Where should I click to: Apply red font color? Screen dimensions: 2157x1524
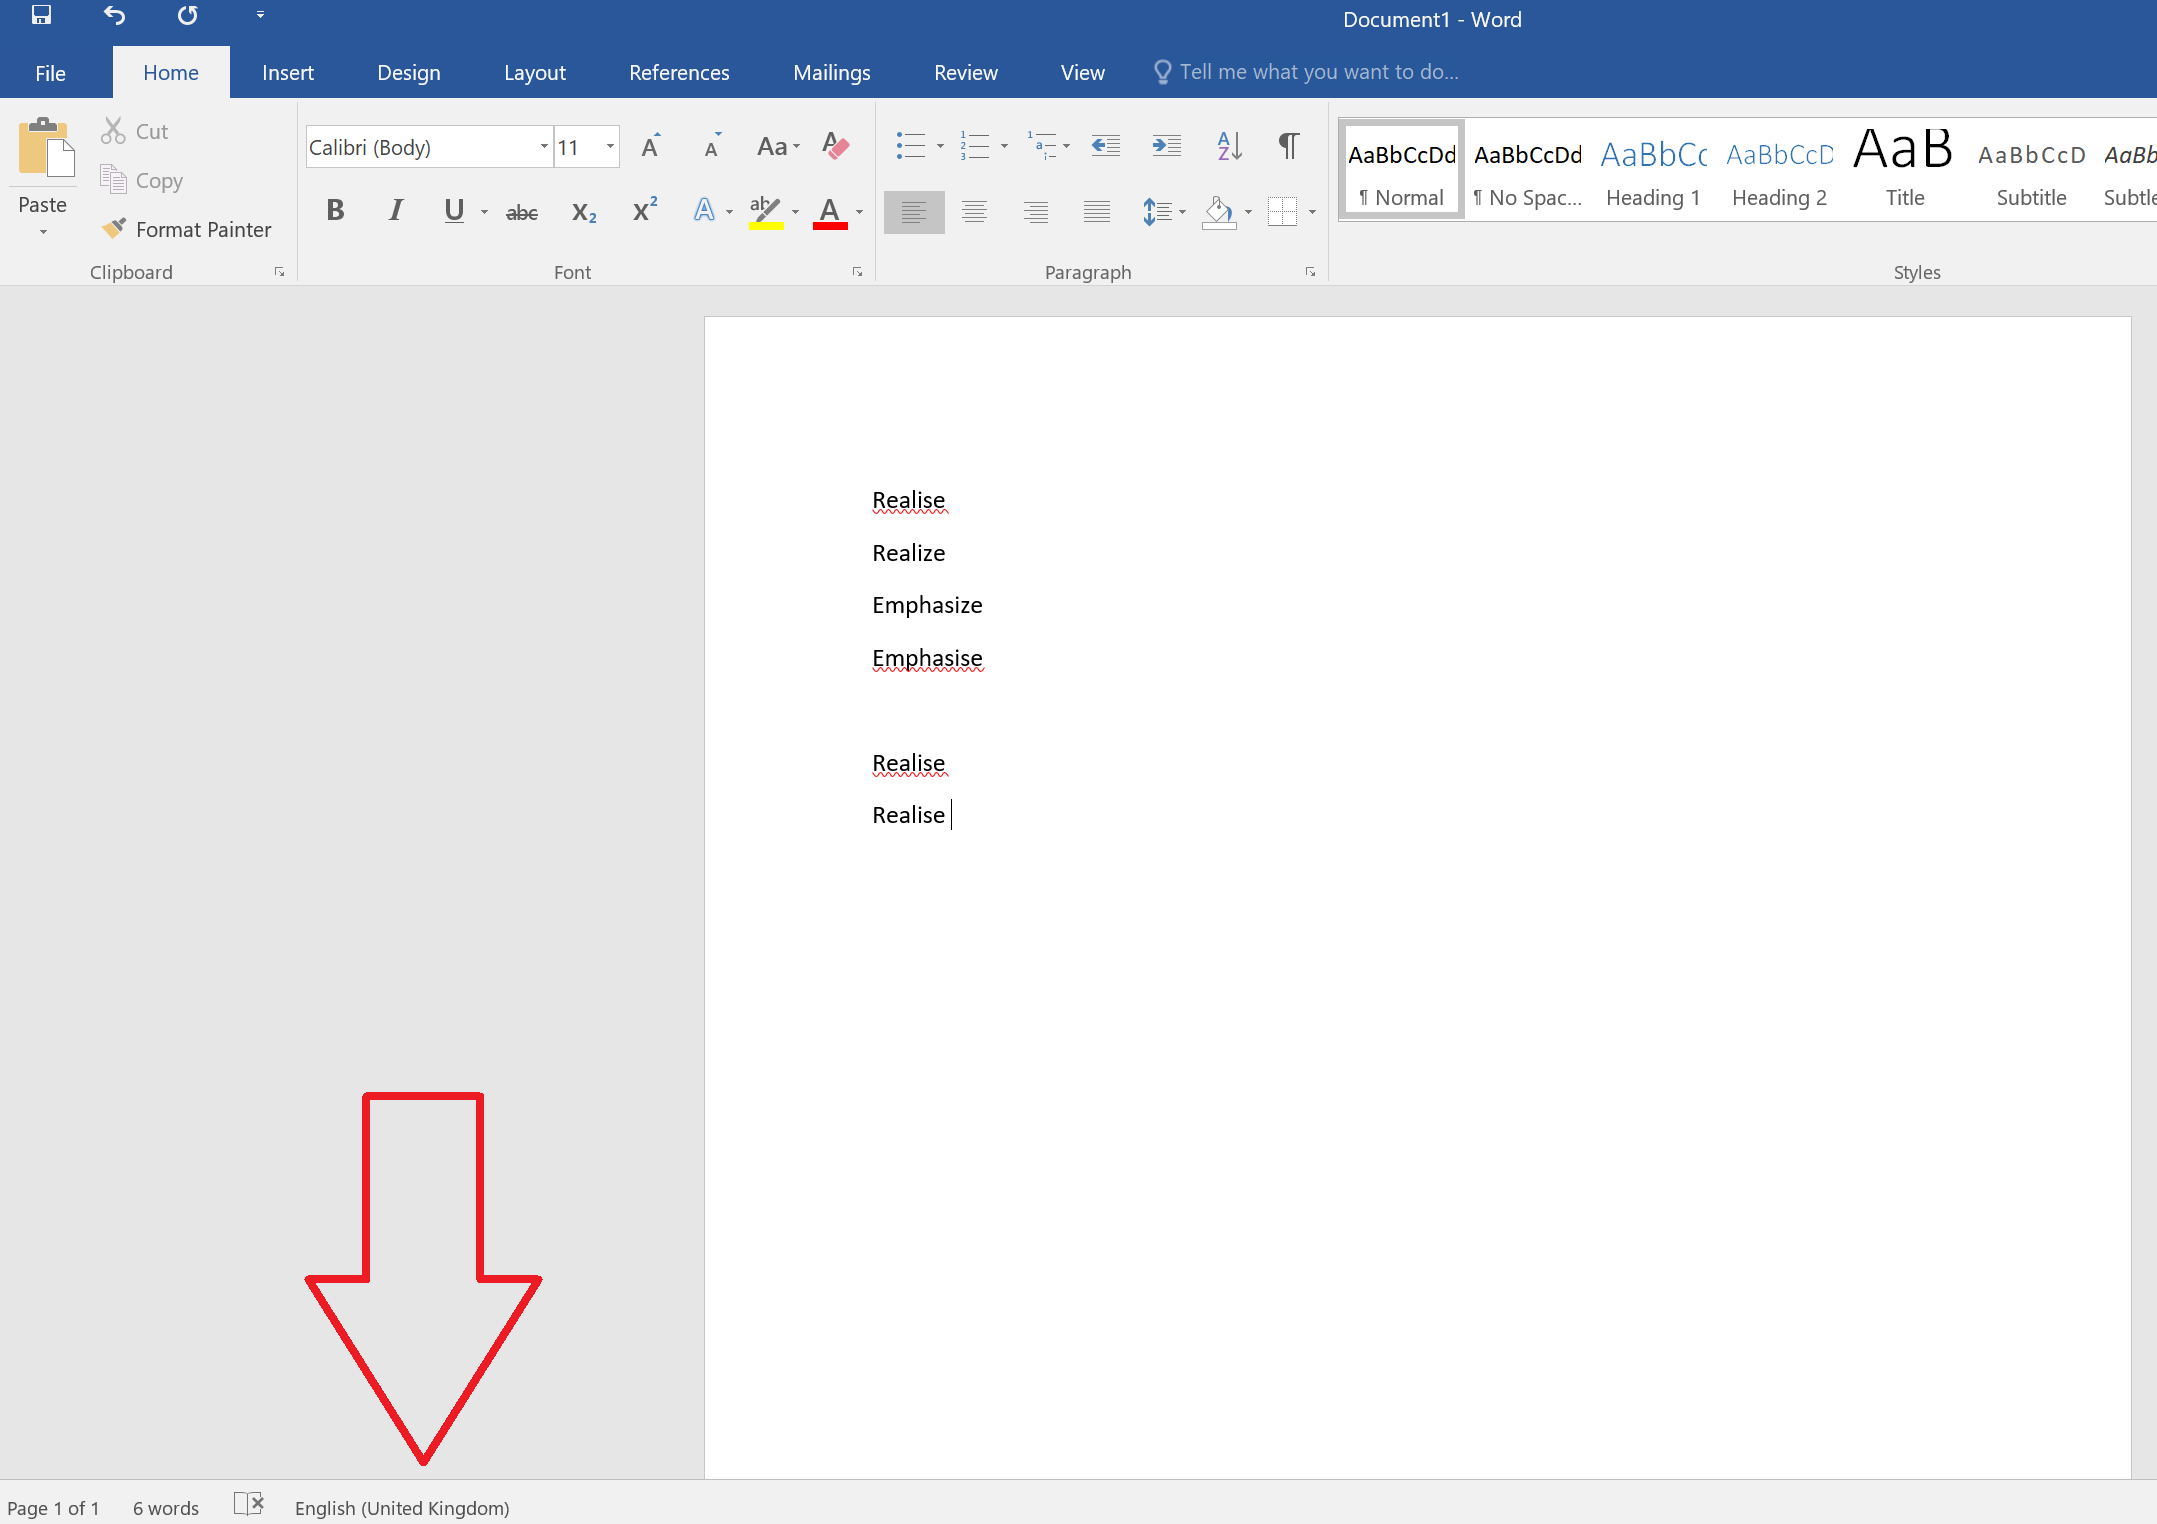pos(830,211)
